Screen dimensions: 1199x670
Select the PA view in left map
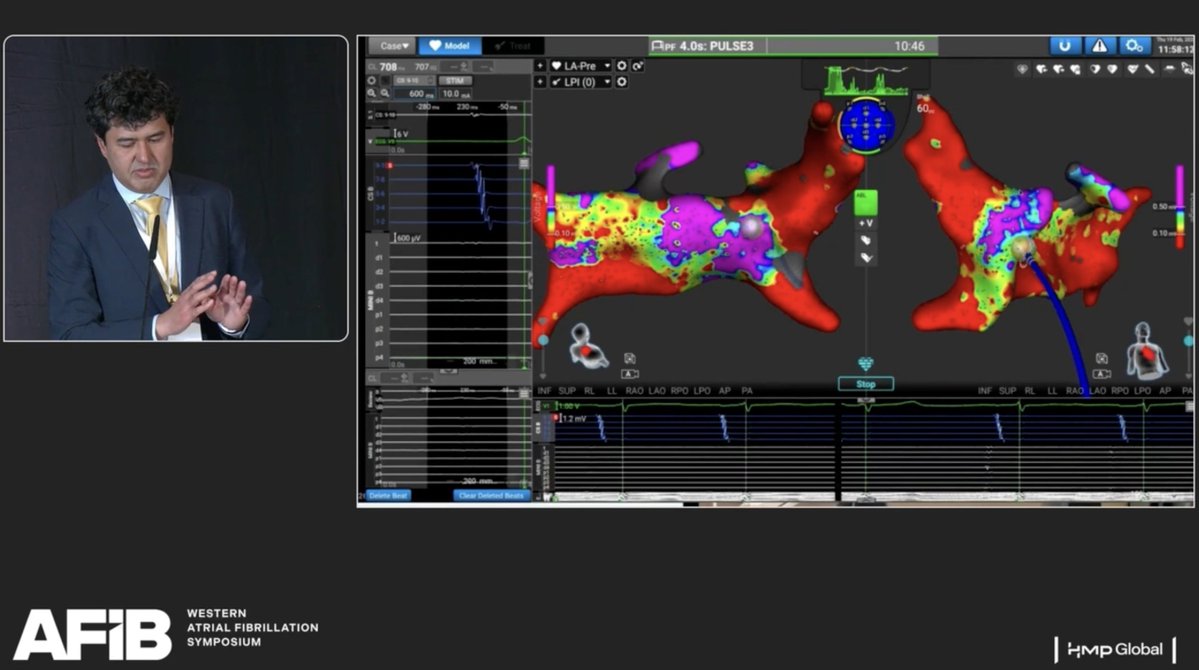coord(747,391)
